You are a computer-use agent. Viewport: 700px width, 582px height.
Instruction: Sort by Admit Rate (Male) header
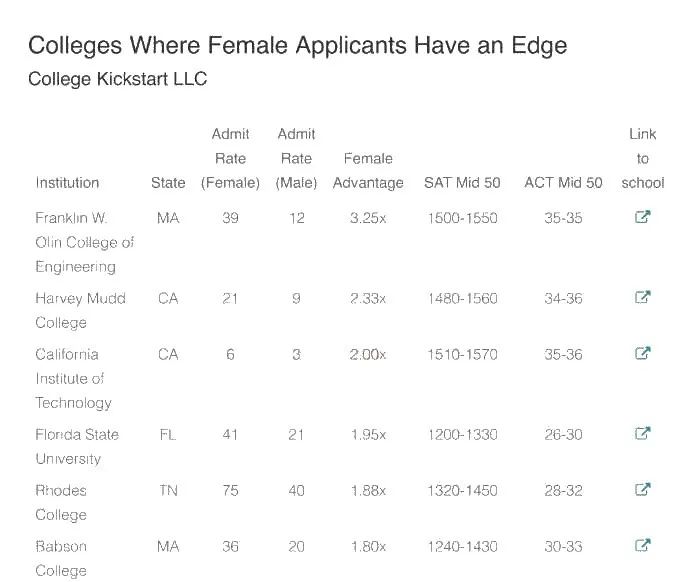(296, 158)
